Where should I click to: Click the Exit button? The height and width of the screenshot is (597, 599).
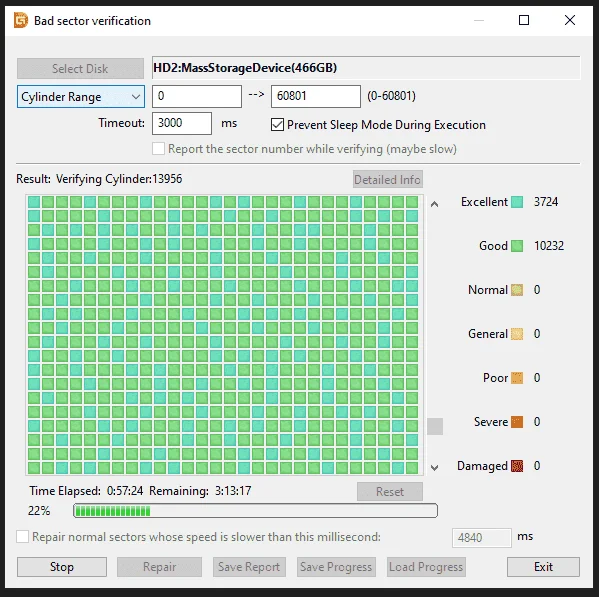point(543,567)
